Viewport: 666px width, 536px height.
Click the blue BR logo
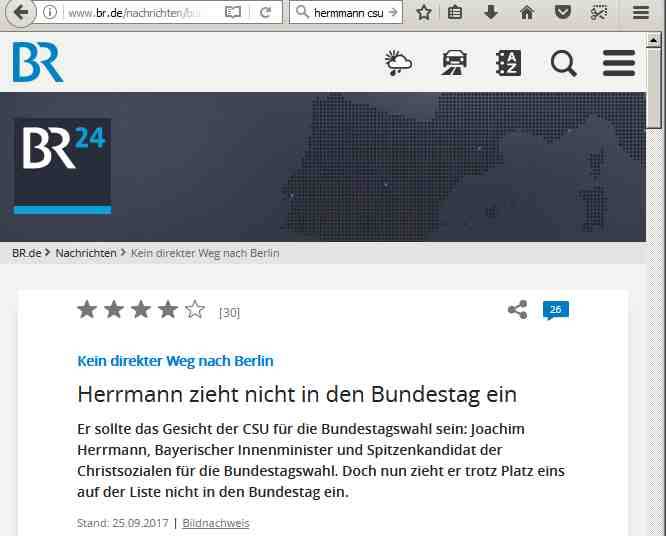38,62
